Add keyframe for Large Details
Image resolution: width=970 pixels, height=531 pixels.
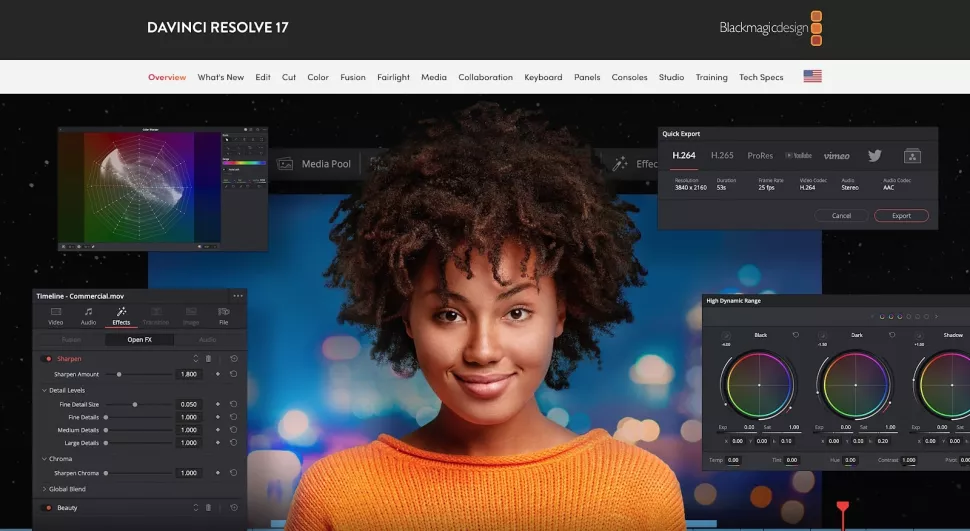click(x=218, y=442)
